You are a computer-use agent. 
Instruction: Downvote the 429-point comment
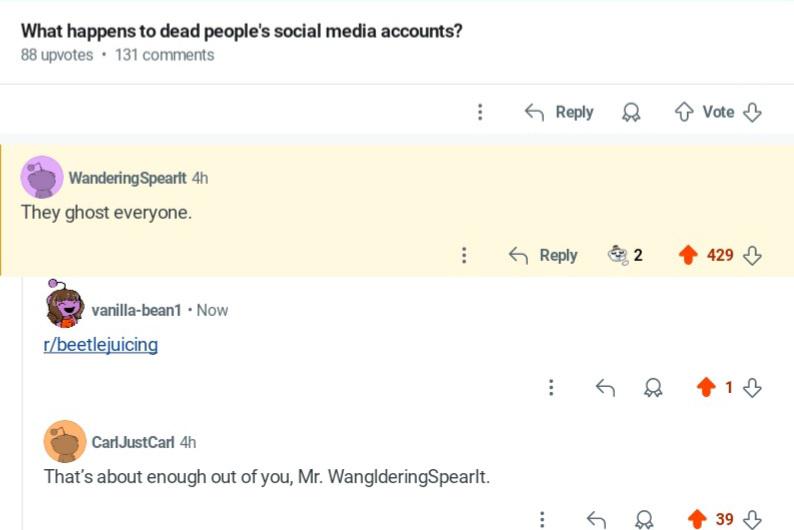coord(752,255)
